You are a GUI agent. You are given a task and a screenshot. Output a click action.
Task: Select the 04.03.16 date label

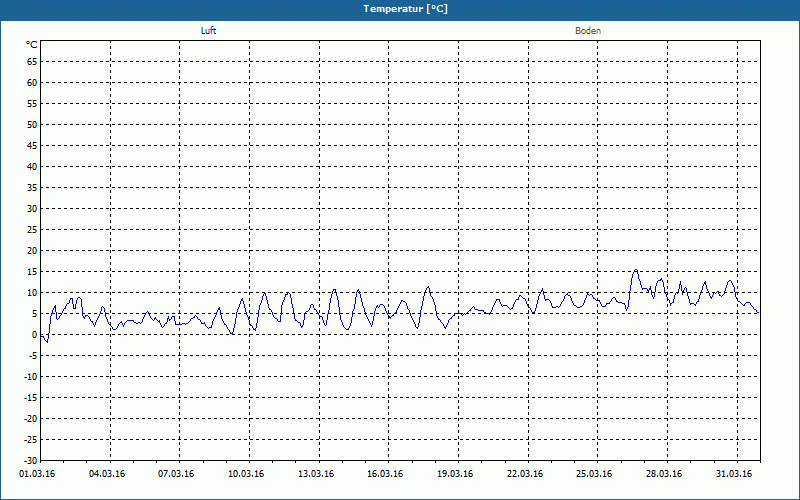[x=107, y=474]
